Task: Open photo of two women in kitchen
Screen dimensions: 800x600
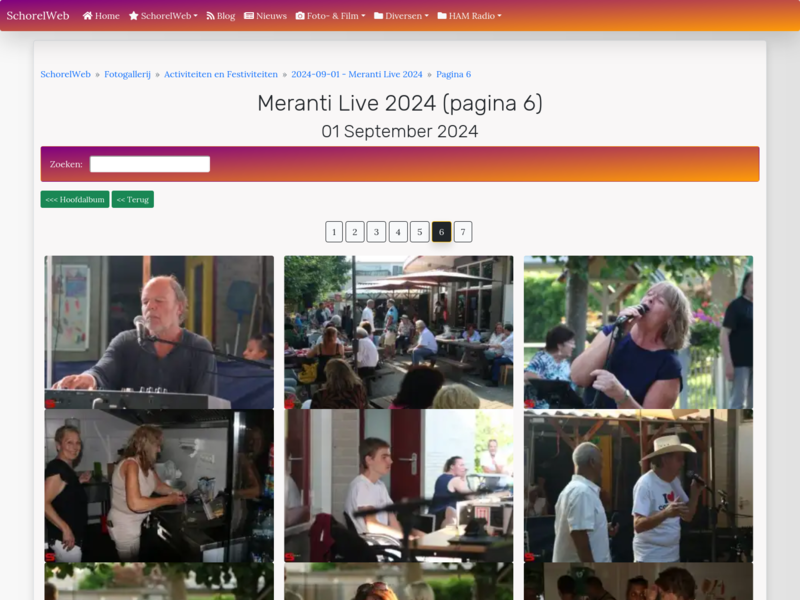Action: (159, 486)
